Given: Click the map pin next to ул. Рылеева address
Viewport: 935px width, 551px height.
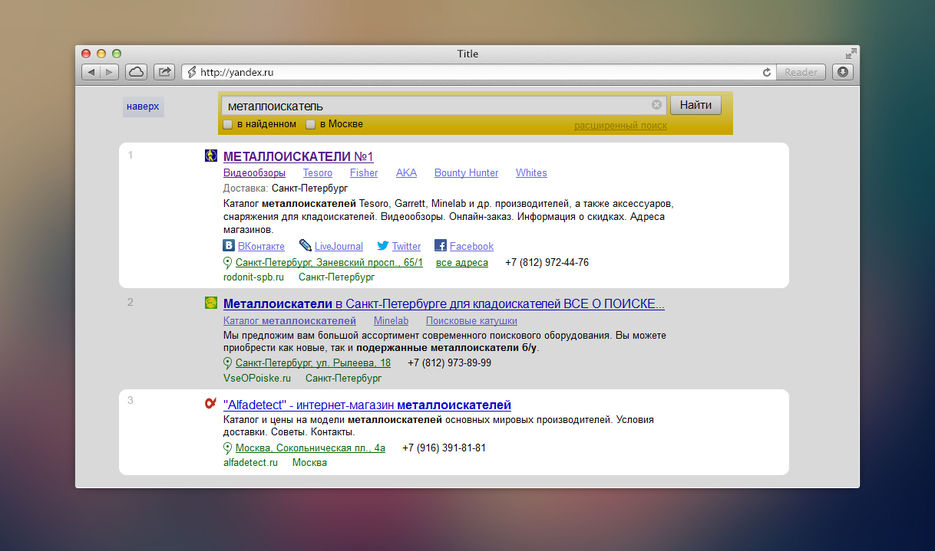Looking at the screenshot, I should 227,363.
